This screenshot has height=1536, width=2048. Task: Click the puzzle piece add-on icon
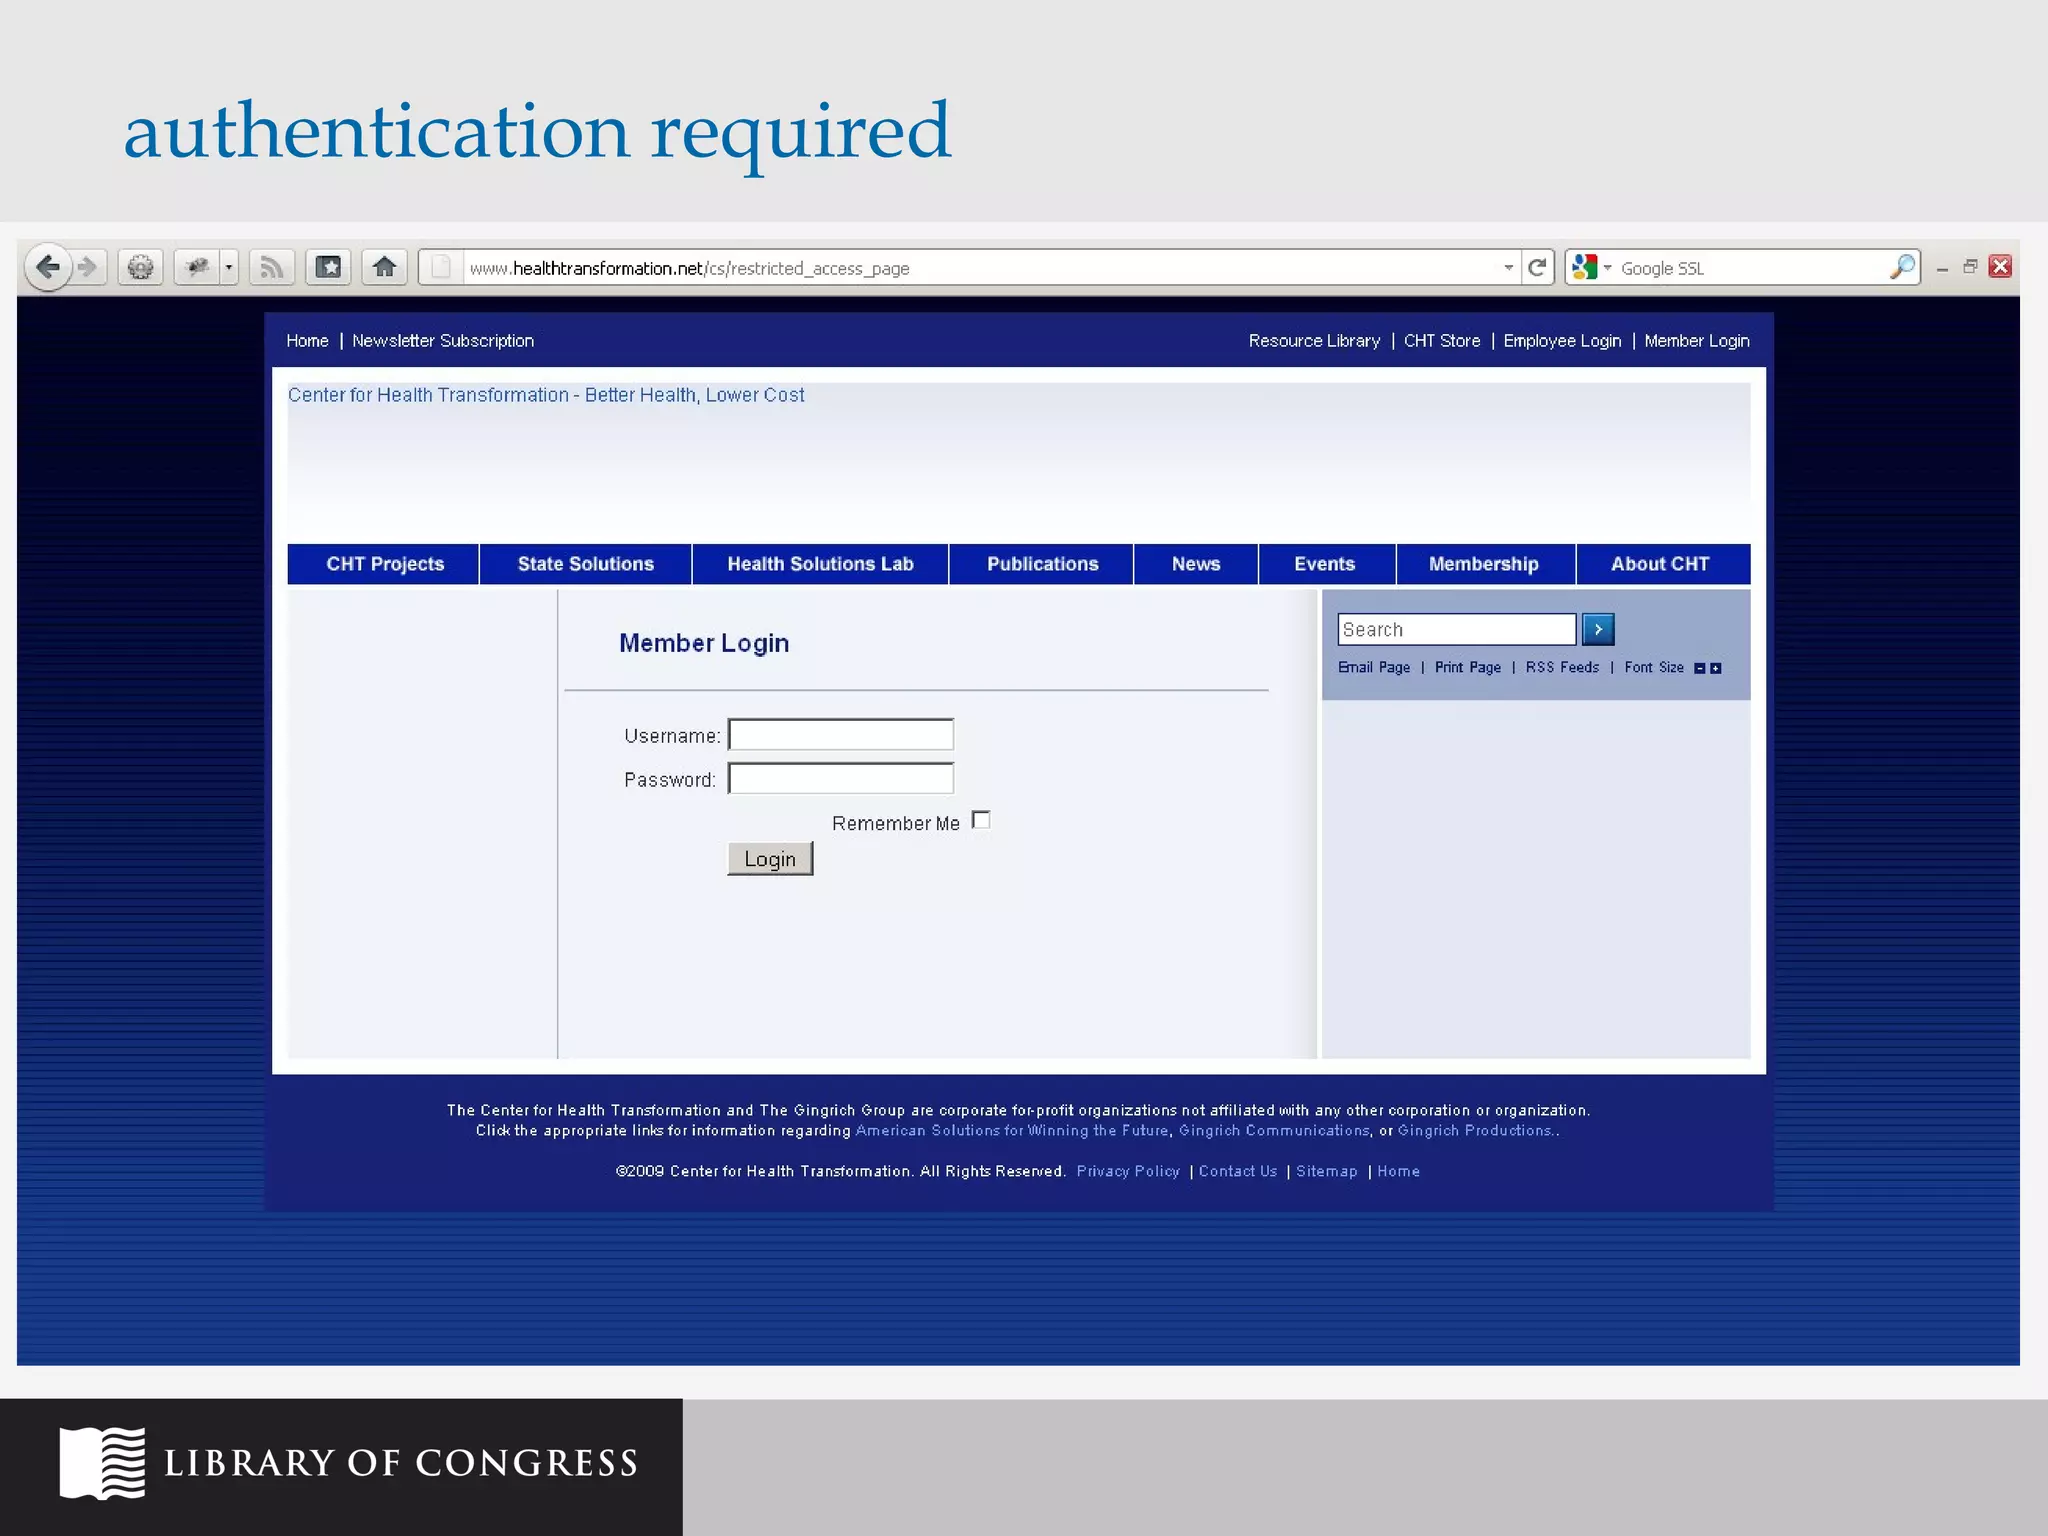click(198, 267)
